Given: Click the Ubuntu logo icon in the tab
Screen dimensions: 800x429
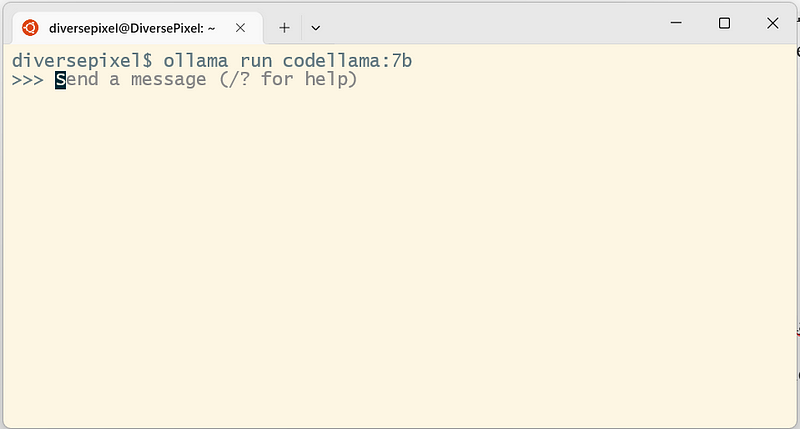Looking at the screenshot, I should [30, 28].
